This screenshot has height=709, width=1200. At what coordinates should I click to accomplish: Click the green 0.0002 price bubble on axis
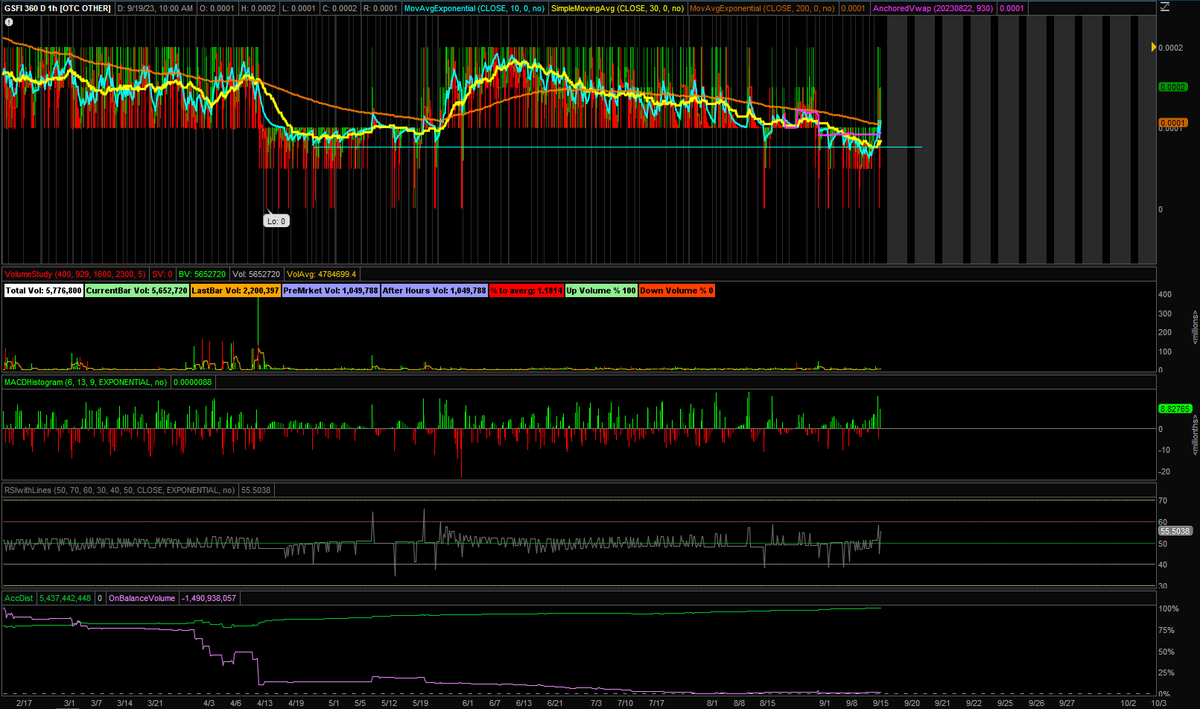coord(1172,87)
